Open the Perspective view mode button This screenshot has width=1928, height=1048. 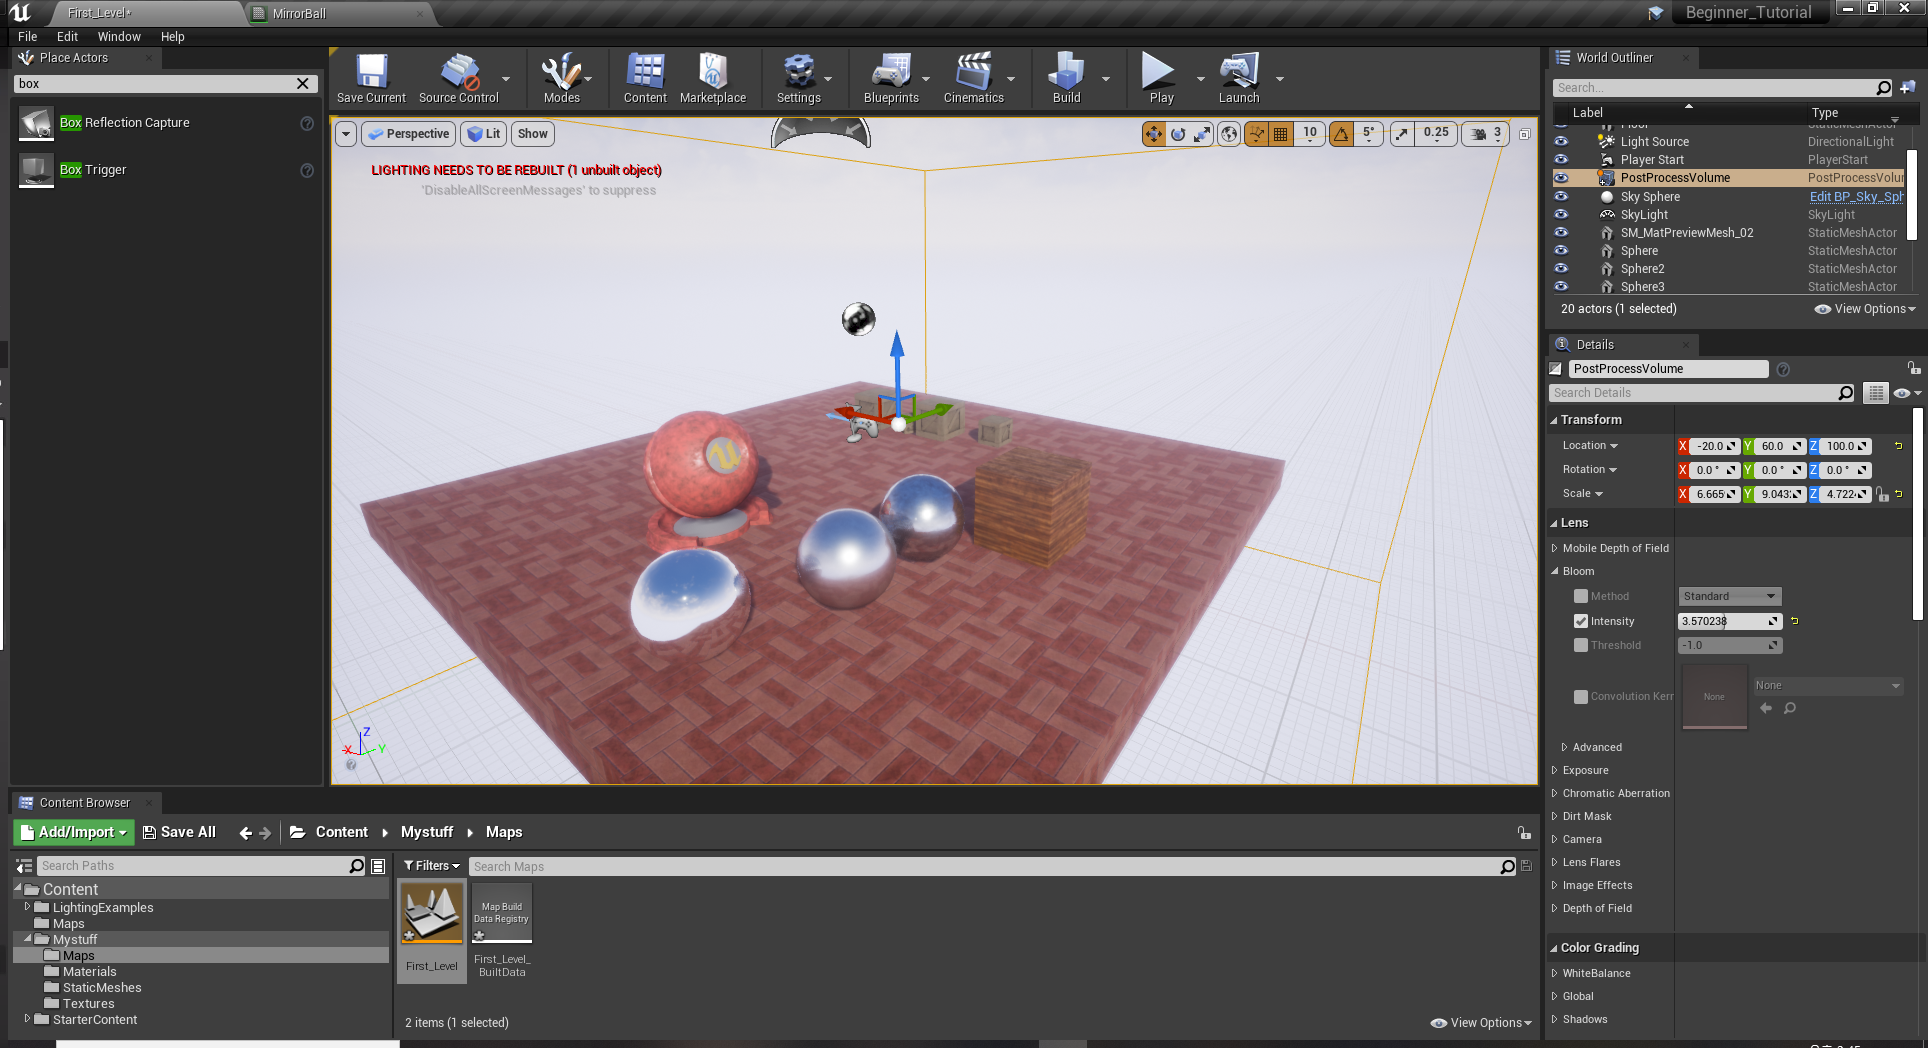tap(408, 134)
